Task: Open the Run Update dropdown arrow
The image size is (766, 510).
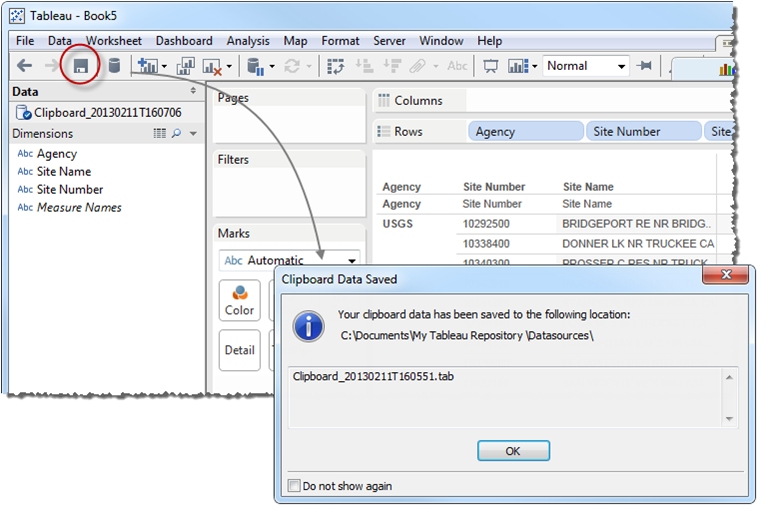Action: click(x=309, y=66)
